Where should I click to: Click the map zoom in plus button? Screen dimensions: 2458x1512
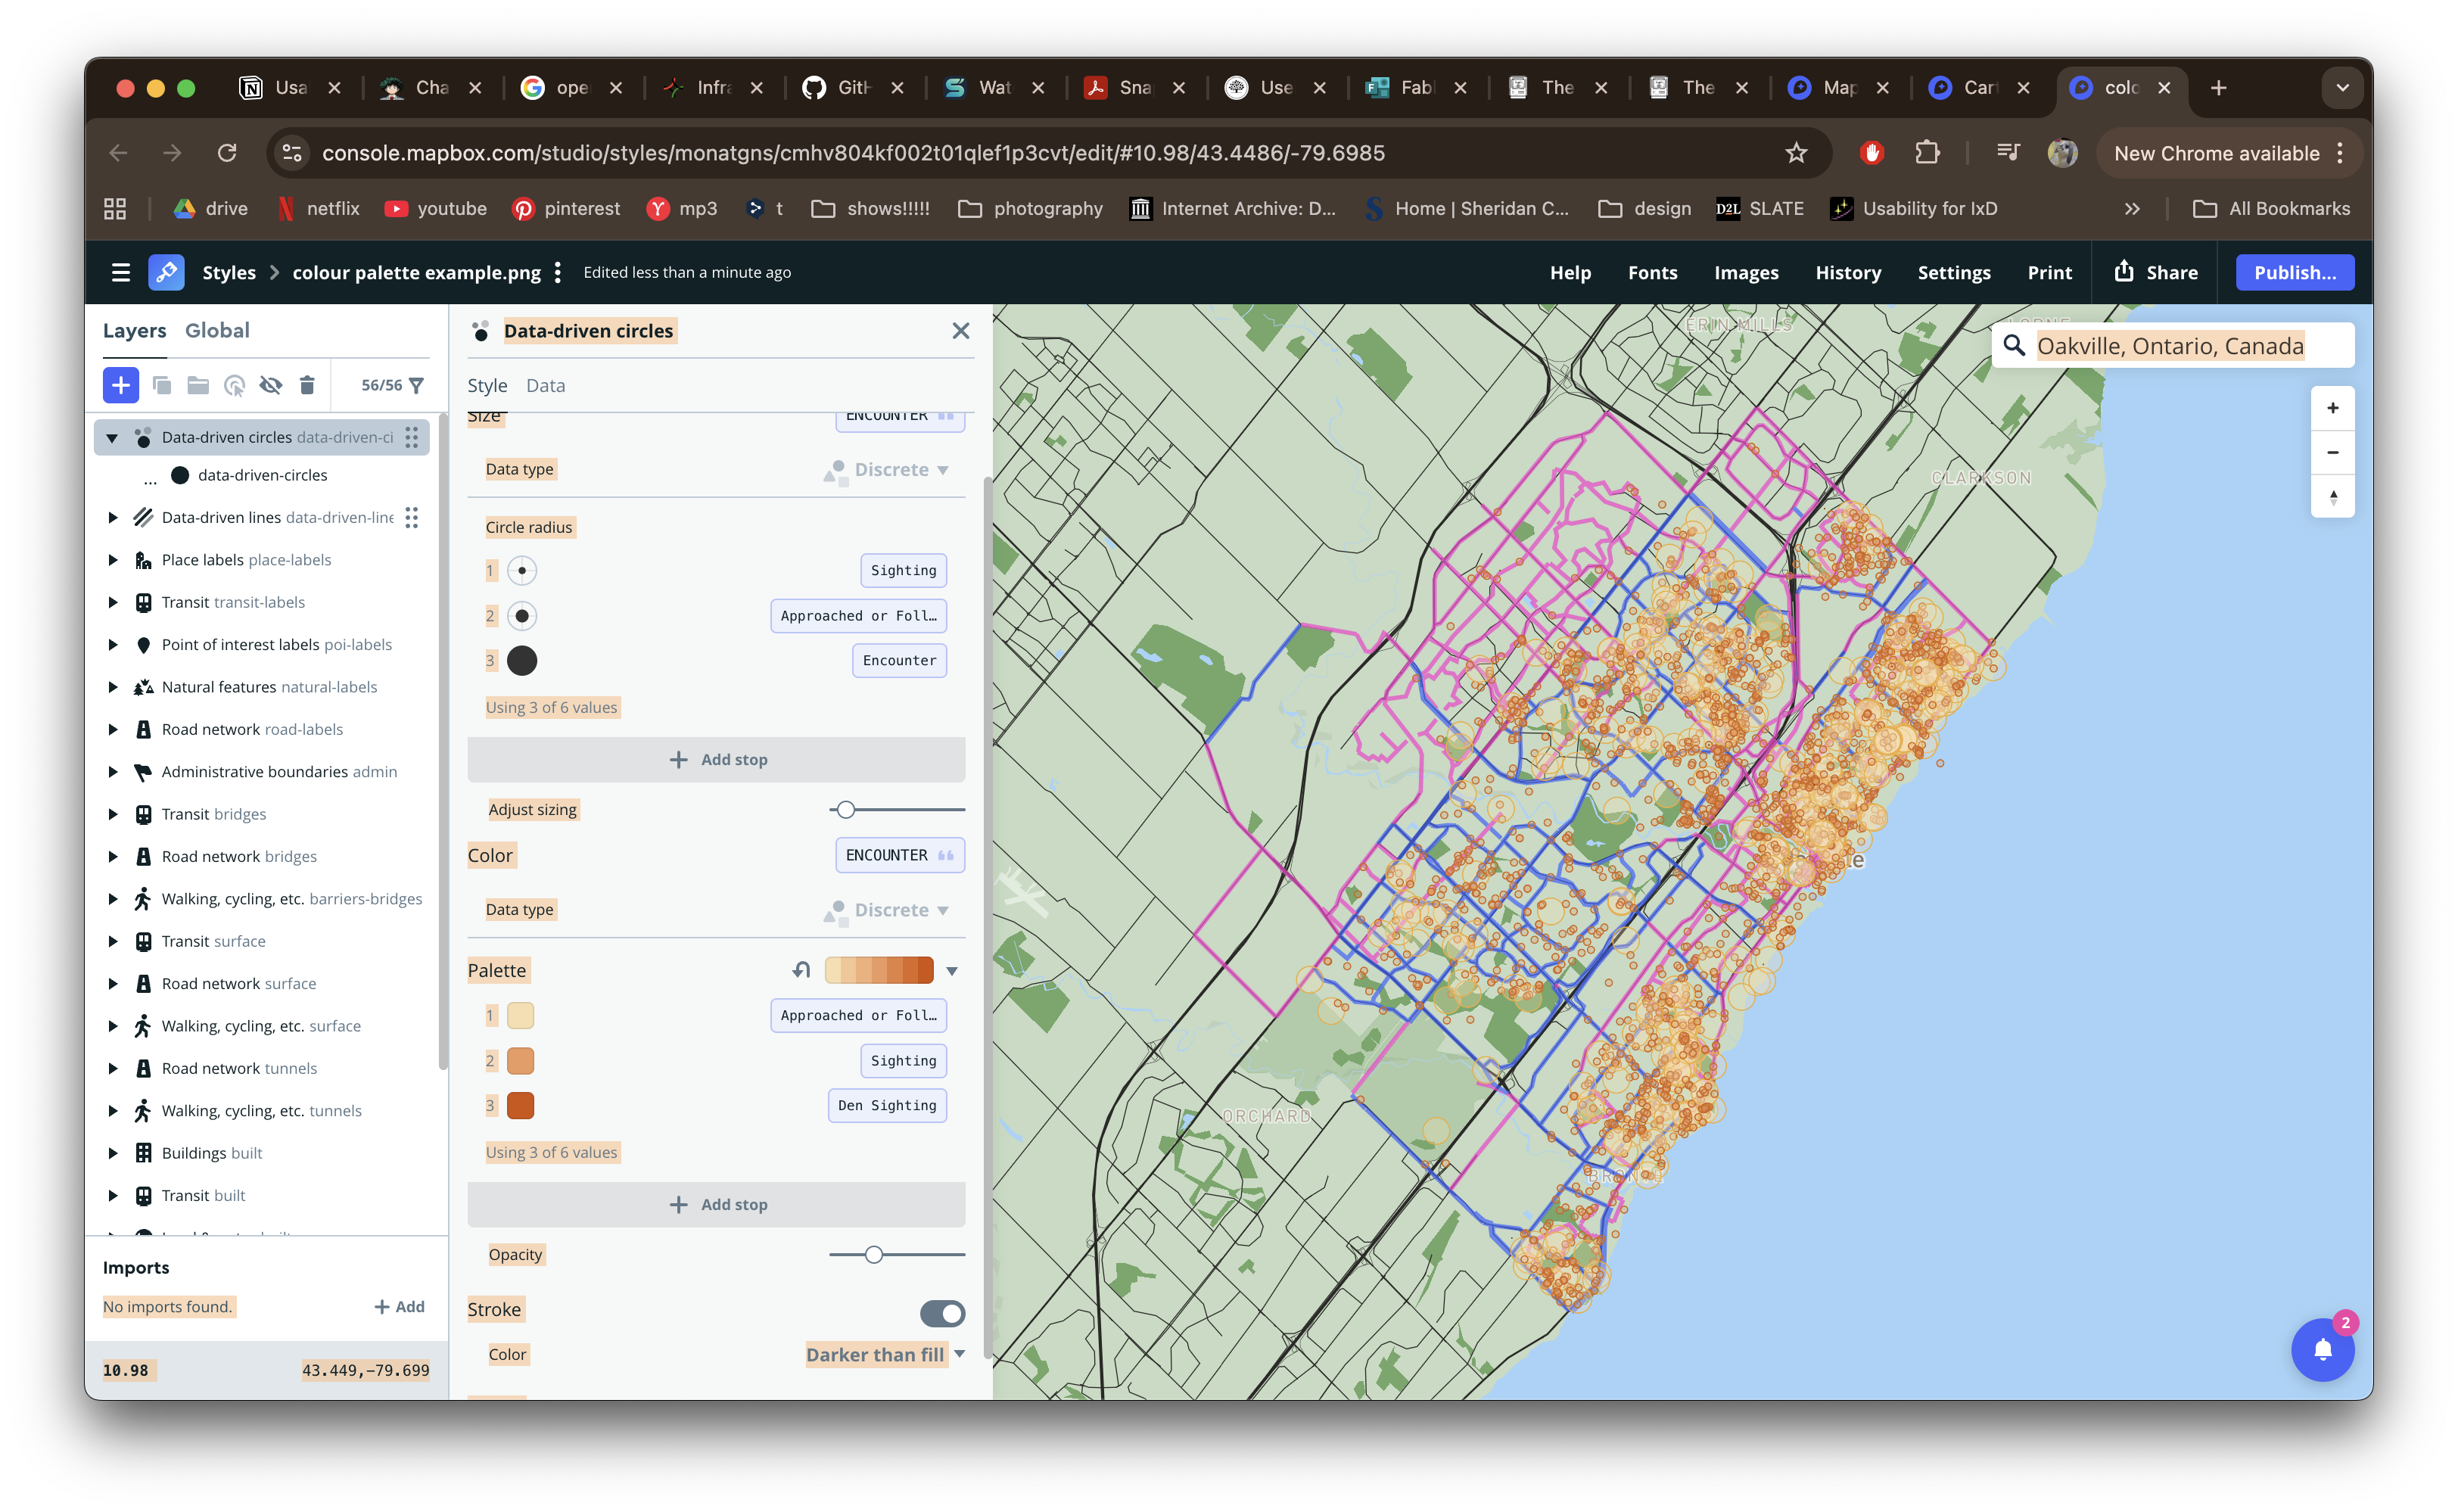coord(2332,408)
